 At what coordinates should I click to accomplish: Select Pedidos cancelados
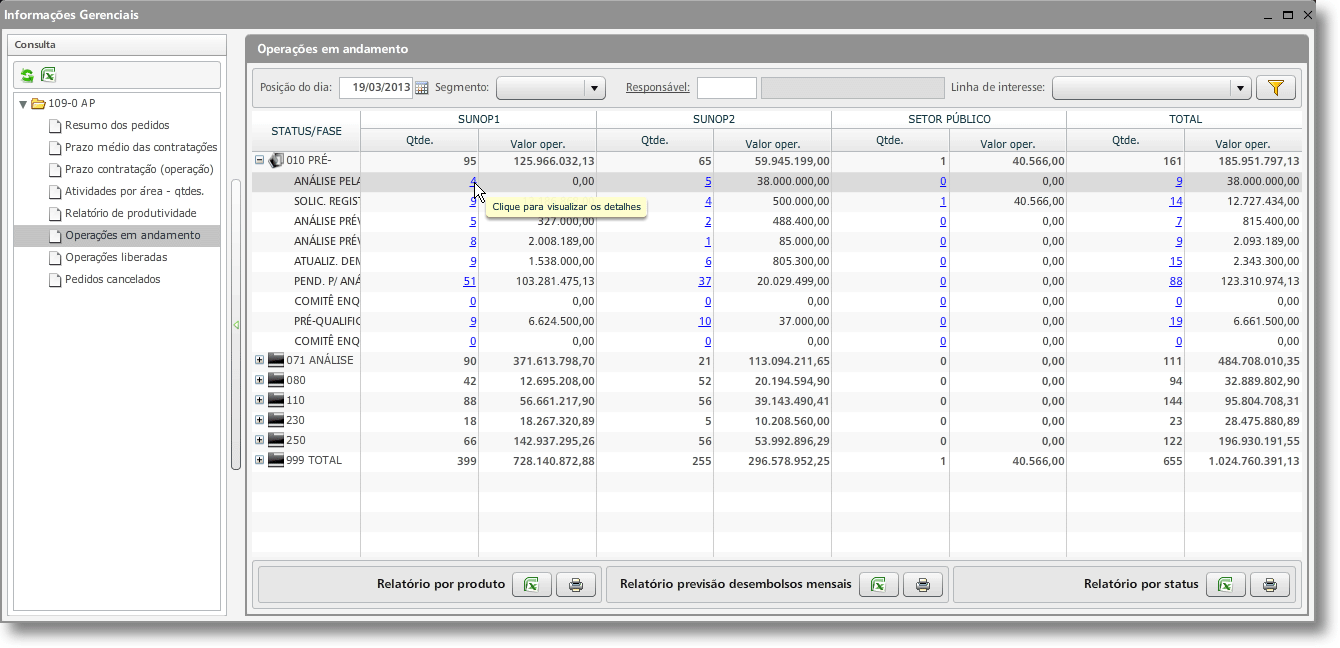(x=113, y=279)
